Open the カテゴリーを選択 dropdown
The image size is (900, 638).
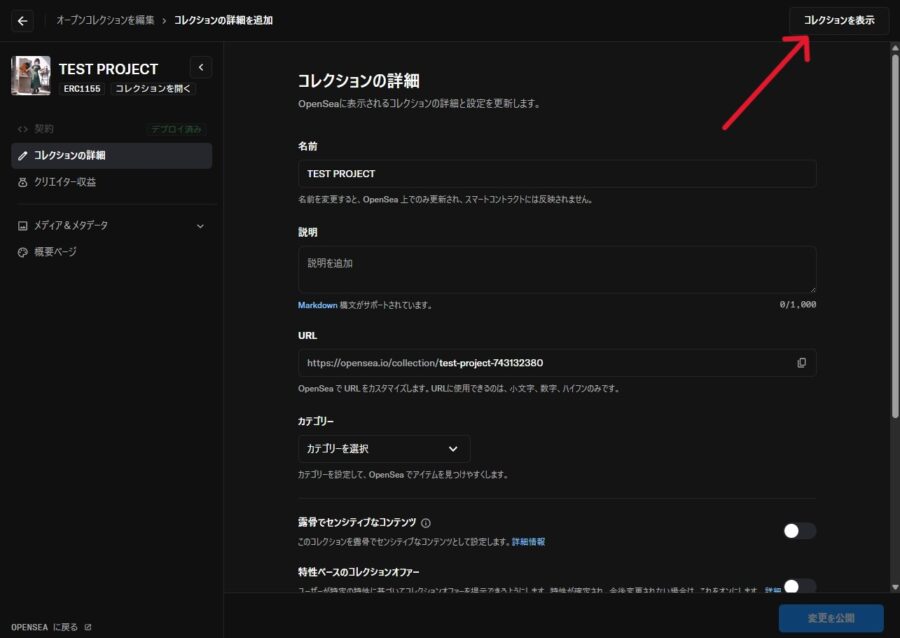pyautogui.click(x=384, y=449)
